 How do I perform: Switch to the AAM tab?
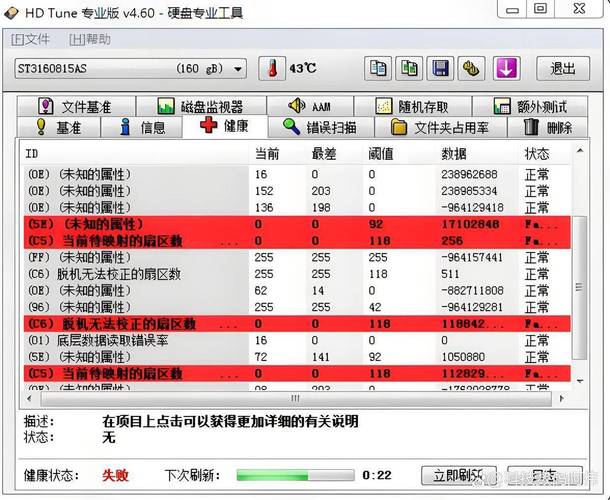pyautogui.click(x=310, y=106)
